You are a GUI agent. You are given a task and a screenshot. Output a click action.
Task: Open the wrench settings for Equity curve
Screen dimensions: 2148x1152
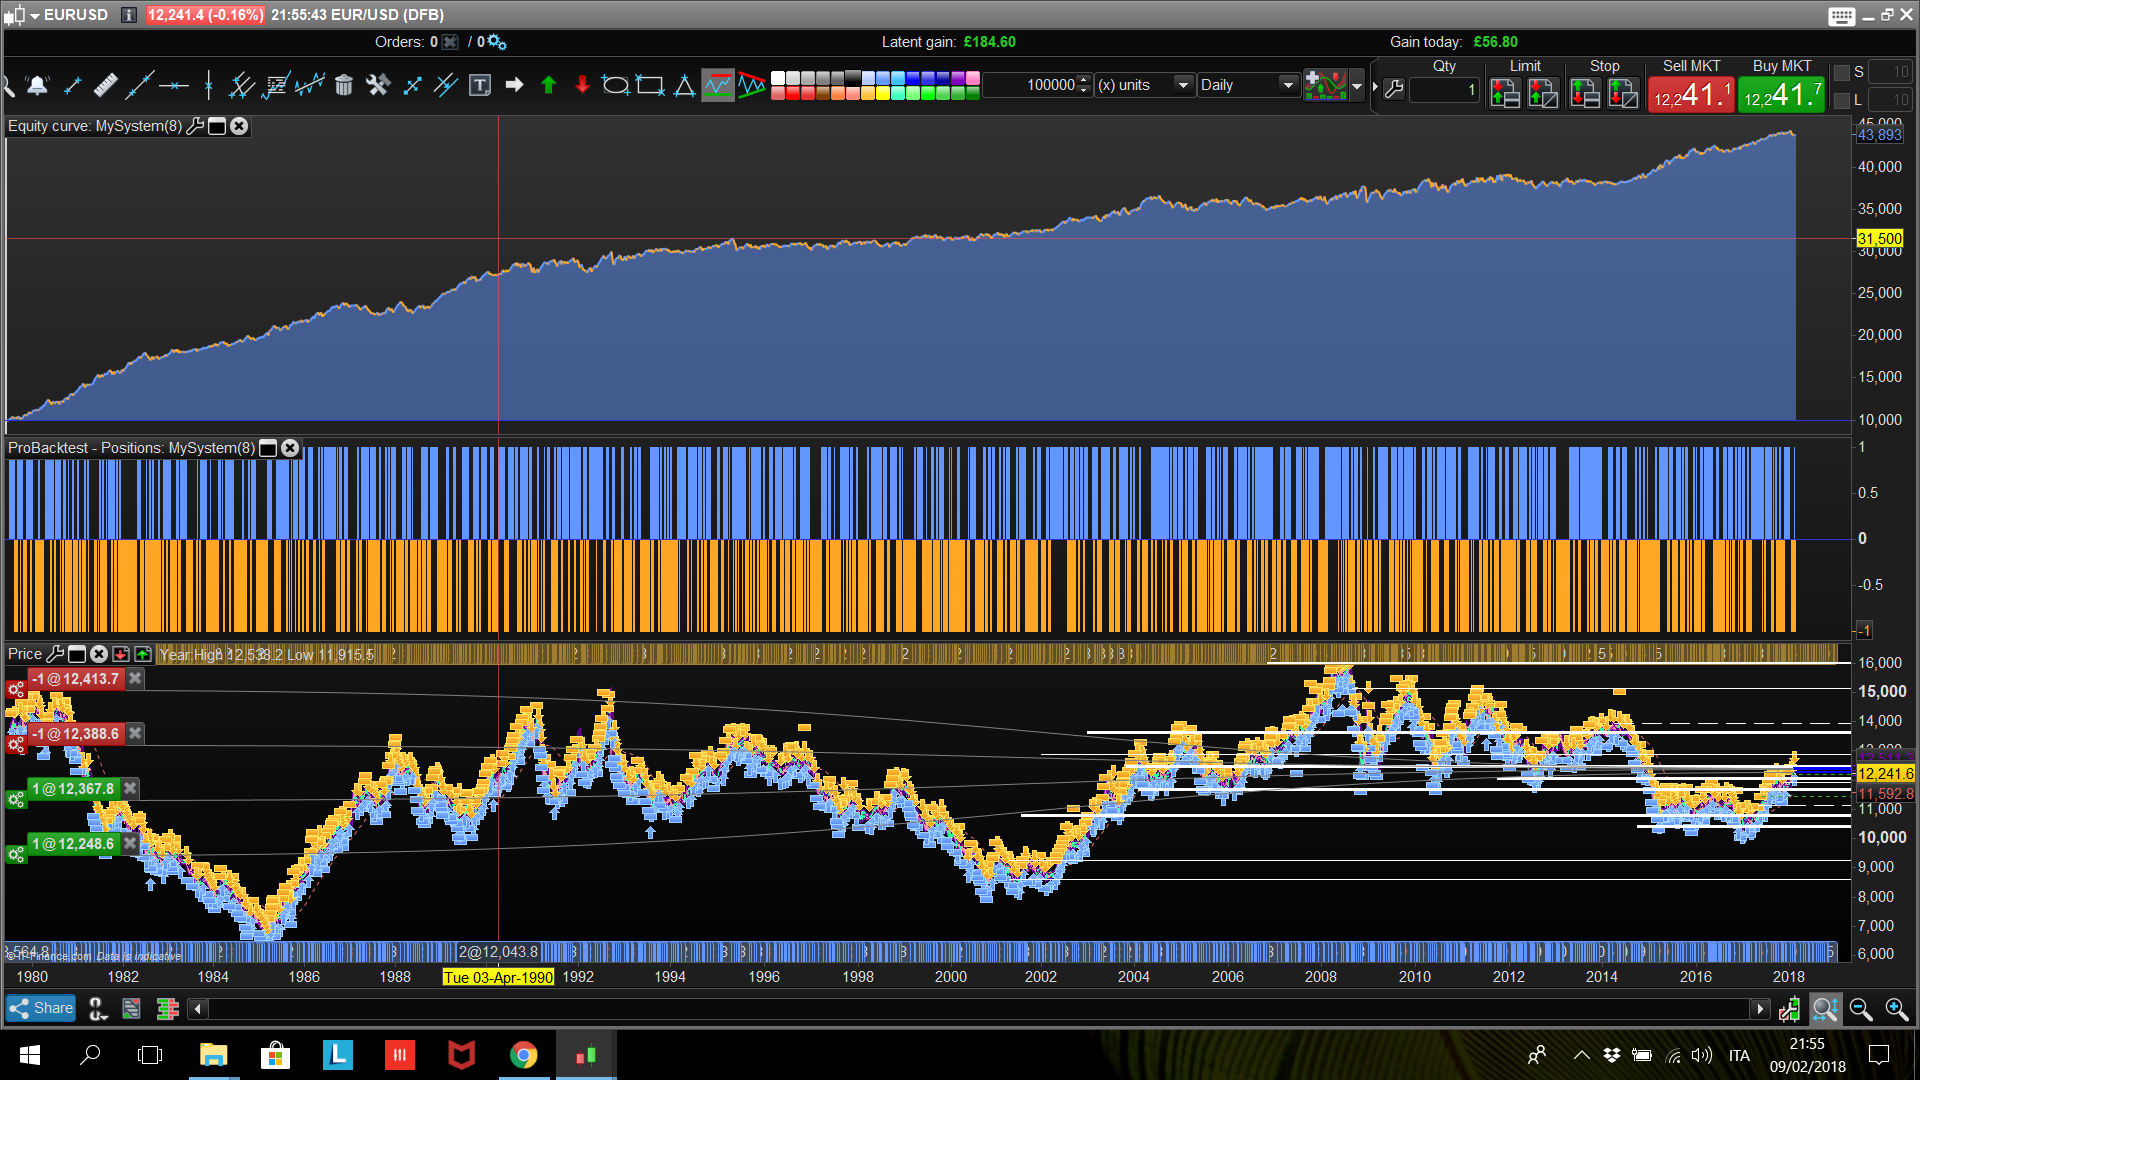tap(195, 126)
